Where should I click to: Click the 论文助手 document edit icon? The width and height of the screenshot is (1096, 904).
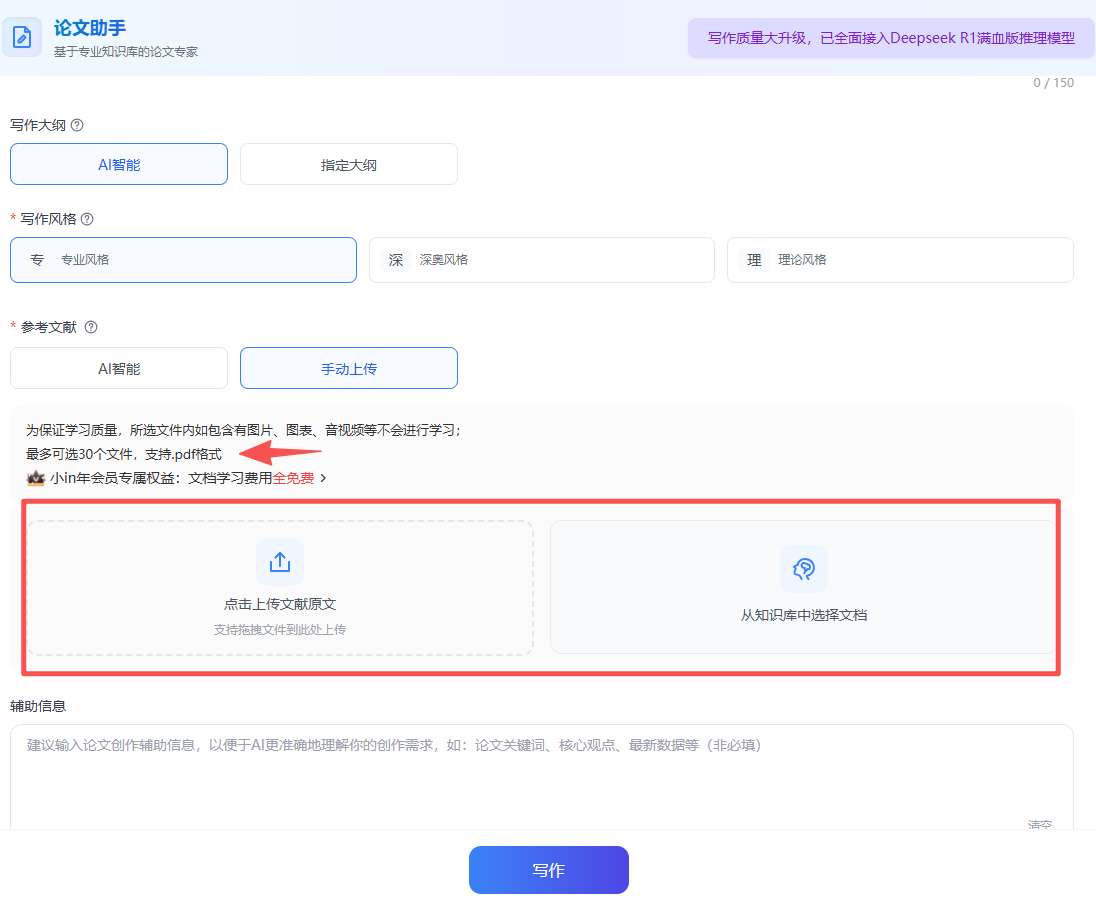[x=21, y=38]
